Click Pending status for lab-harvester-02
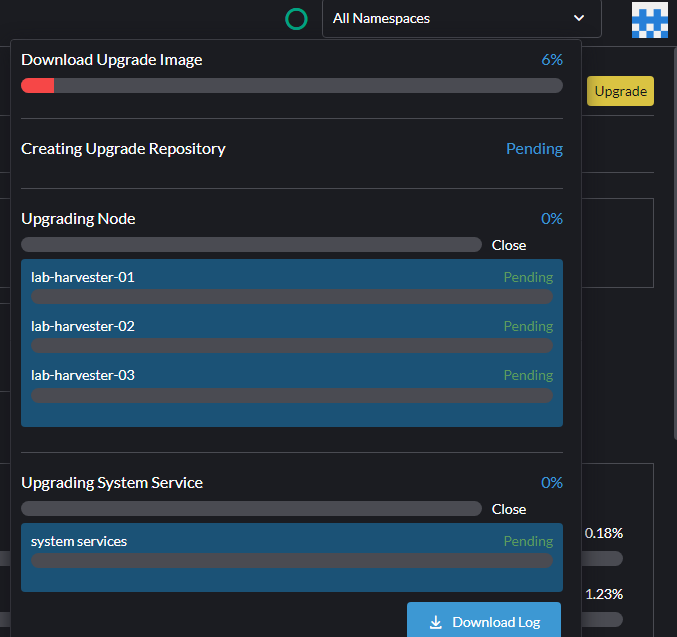The height and width of the screenshot is (637, 677). point(528,326)
